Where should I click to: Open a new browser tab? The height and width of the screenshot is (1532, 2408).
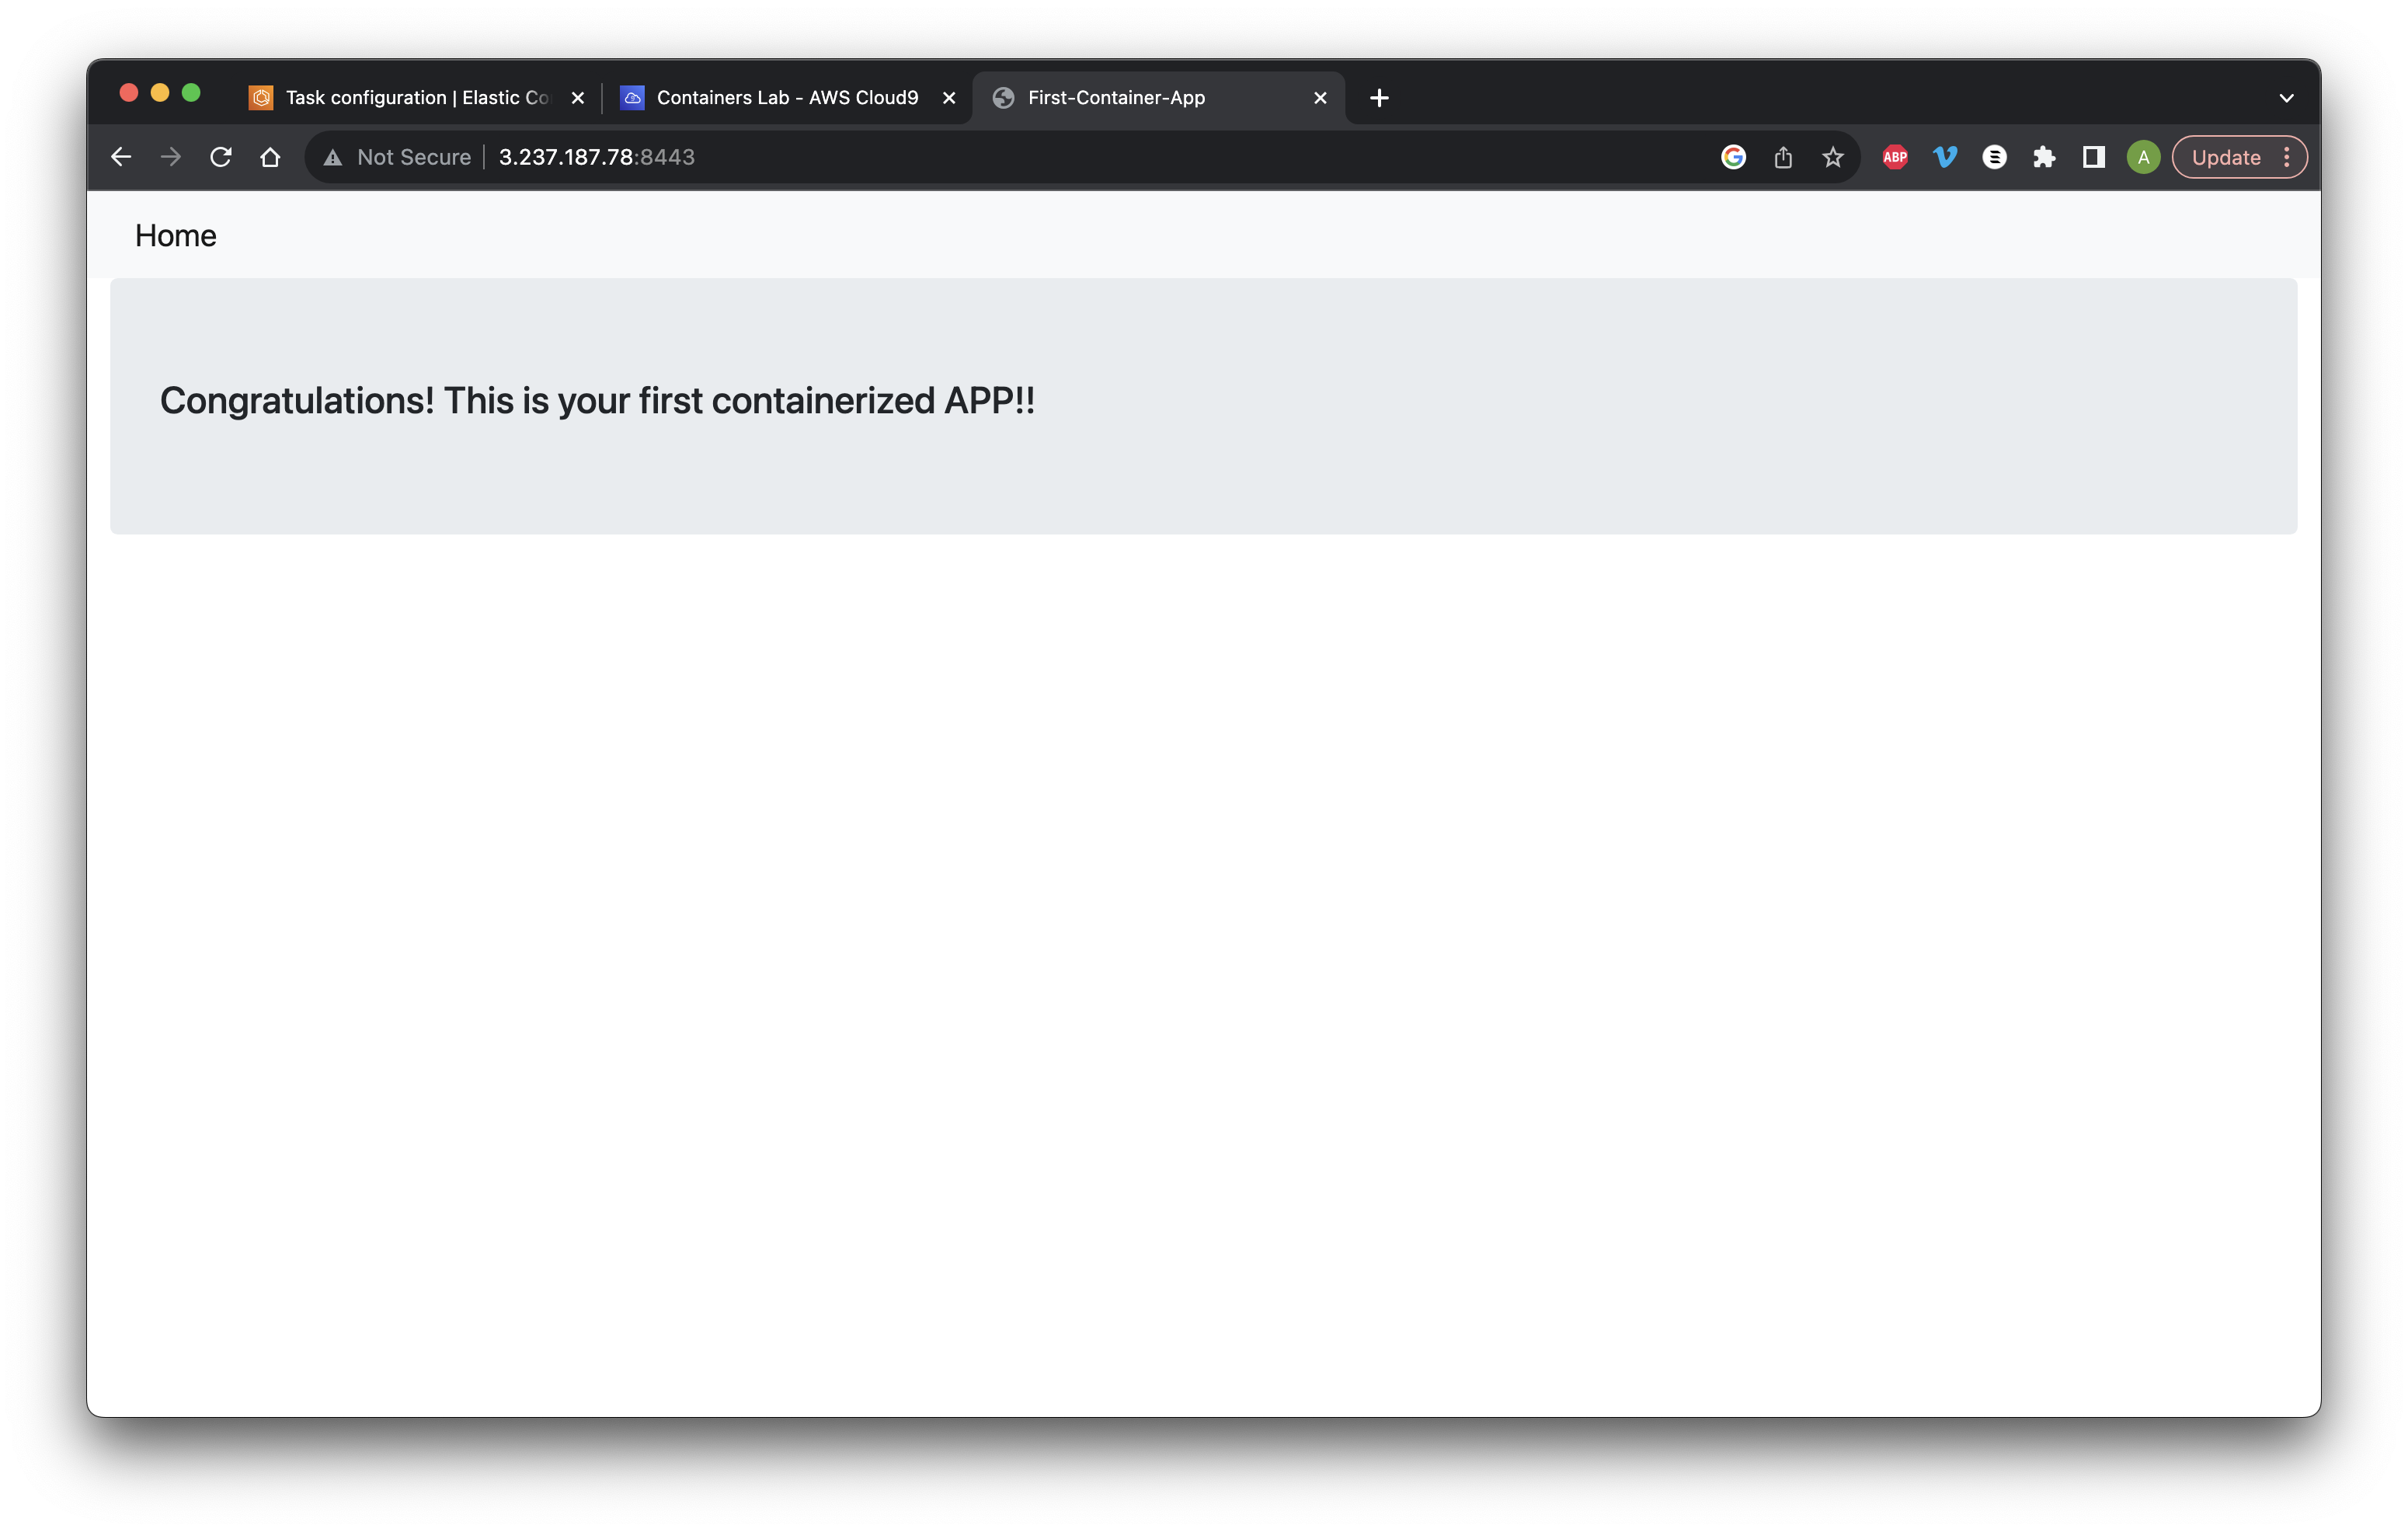tap(1379, 98)
